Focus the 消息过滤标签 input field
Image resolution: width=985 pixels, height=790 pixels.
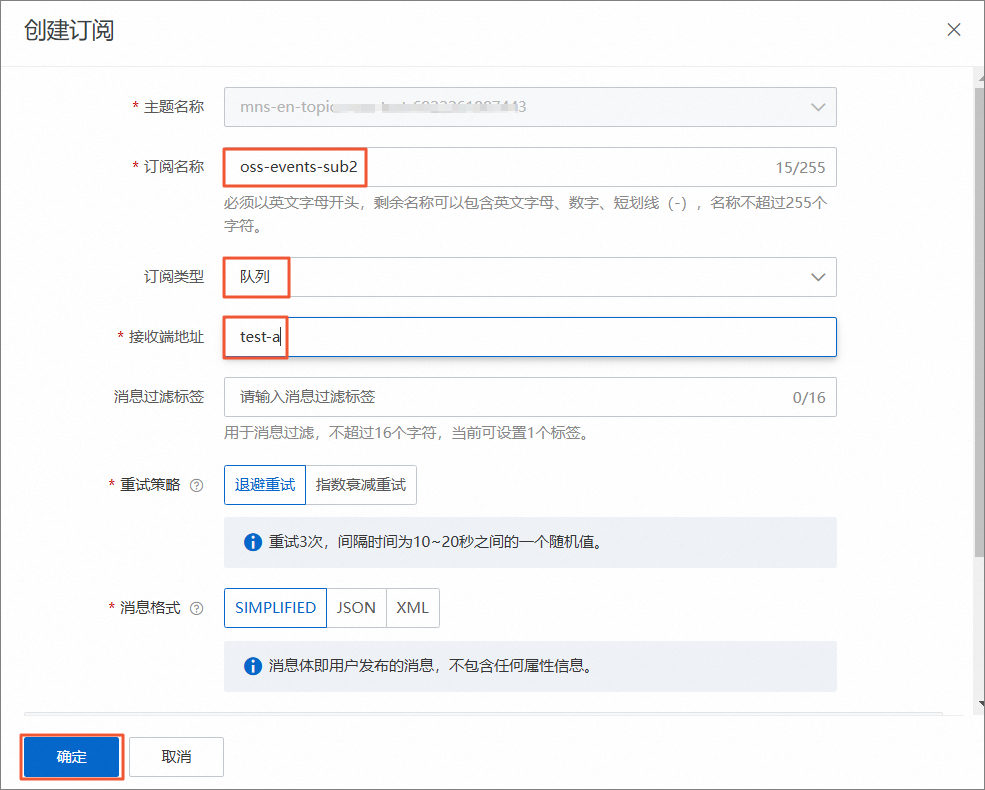point(530,397)
